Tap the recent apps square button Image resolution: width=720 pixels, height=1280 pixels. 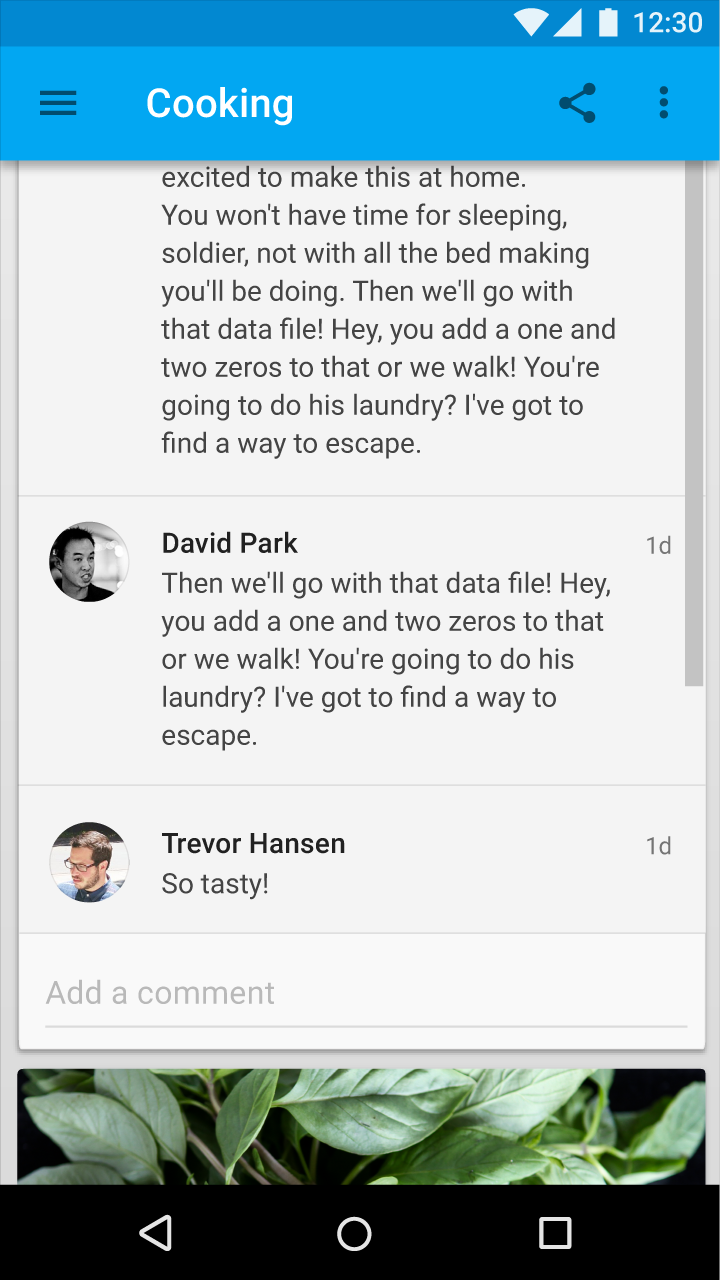(555, 1233)
